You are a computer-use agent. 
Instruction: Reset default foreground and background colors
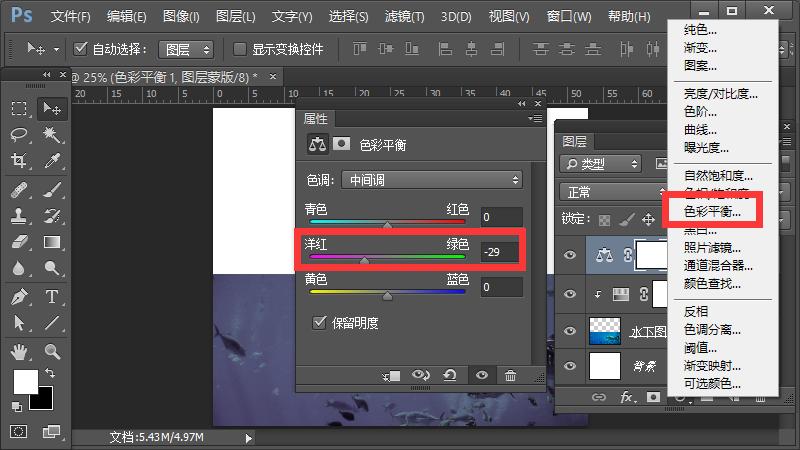click(x=17, y=406)
